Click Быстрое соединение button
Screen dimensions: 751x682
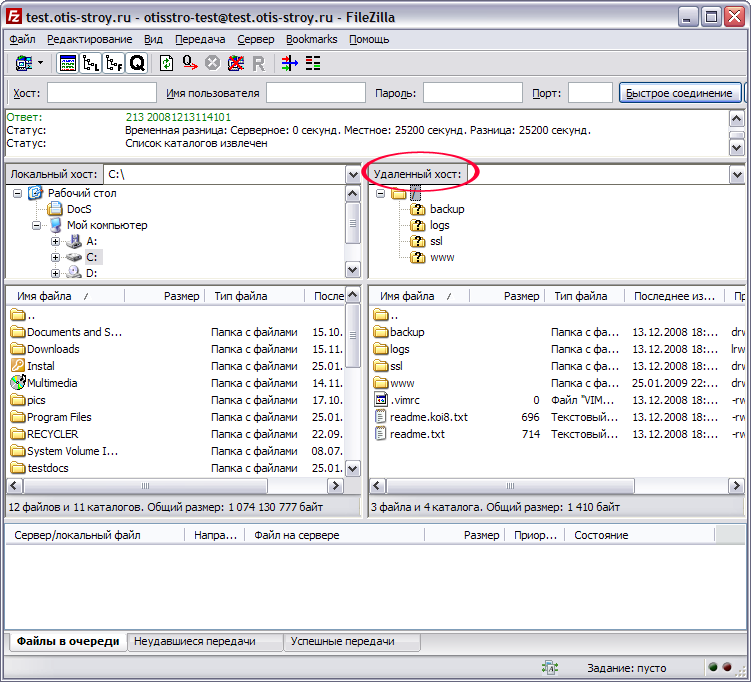pos(680,93)
